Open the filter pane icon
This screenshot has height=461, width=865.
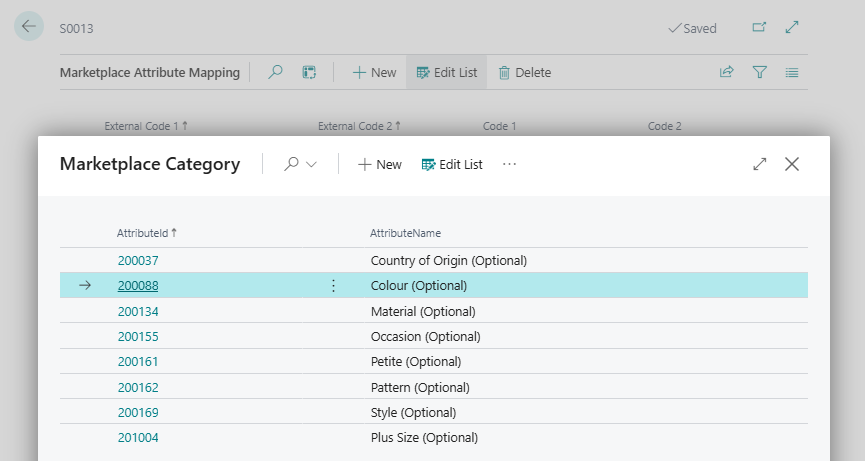[760, 72]
